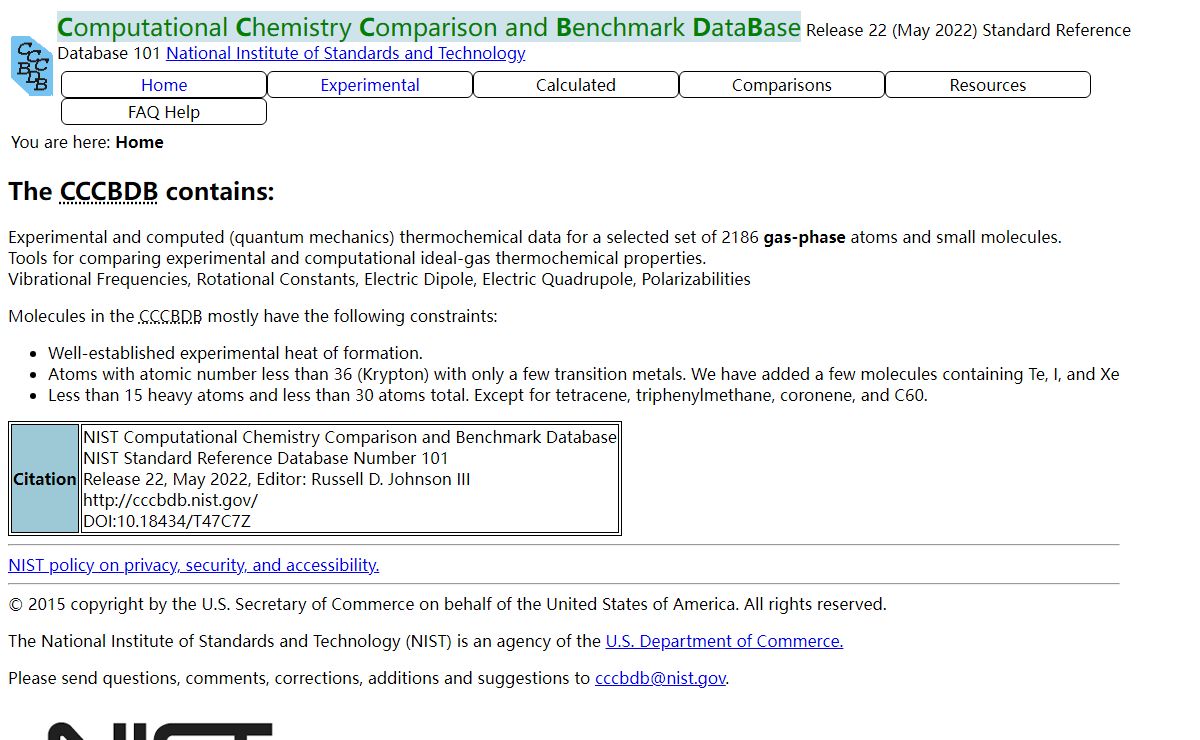Click 'Release 22, May 2022, Editor' citation line
This screenshot has width=1200, height=740.
click(x=277, y=479)
